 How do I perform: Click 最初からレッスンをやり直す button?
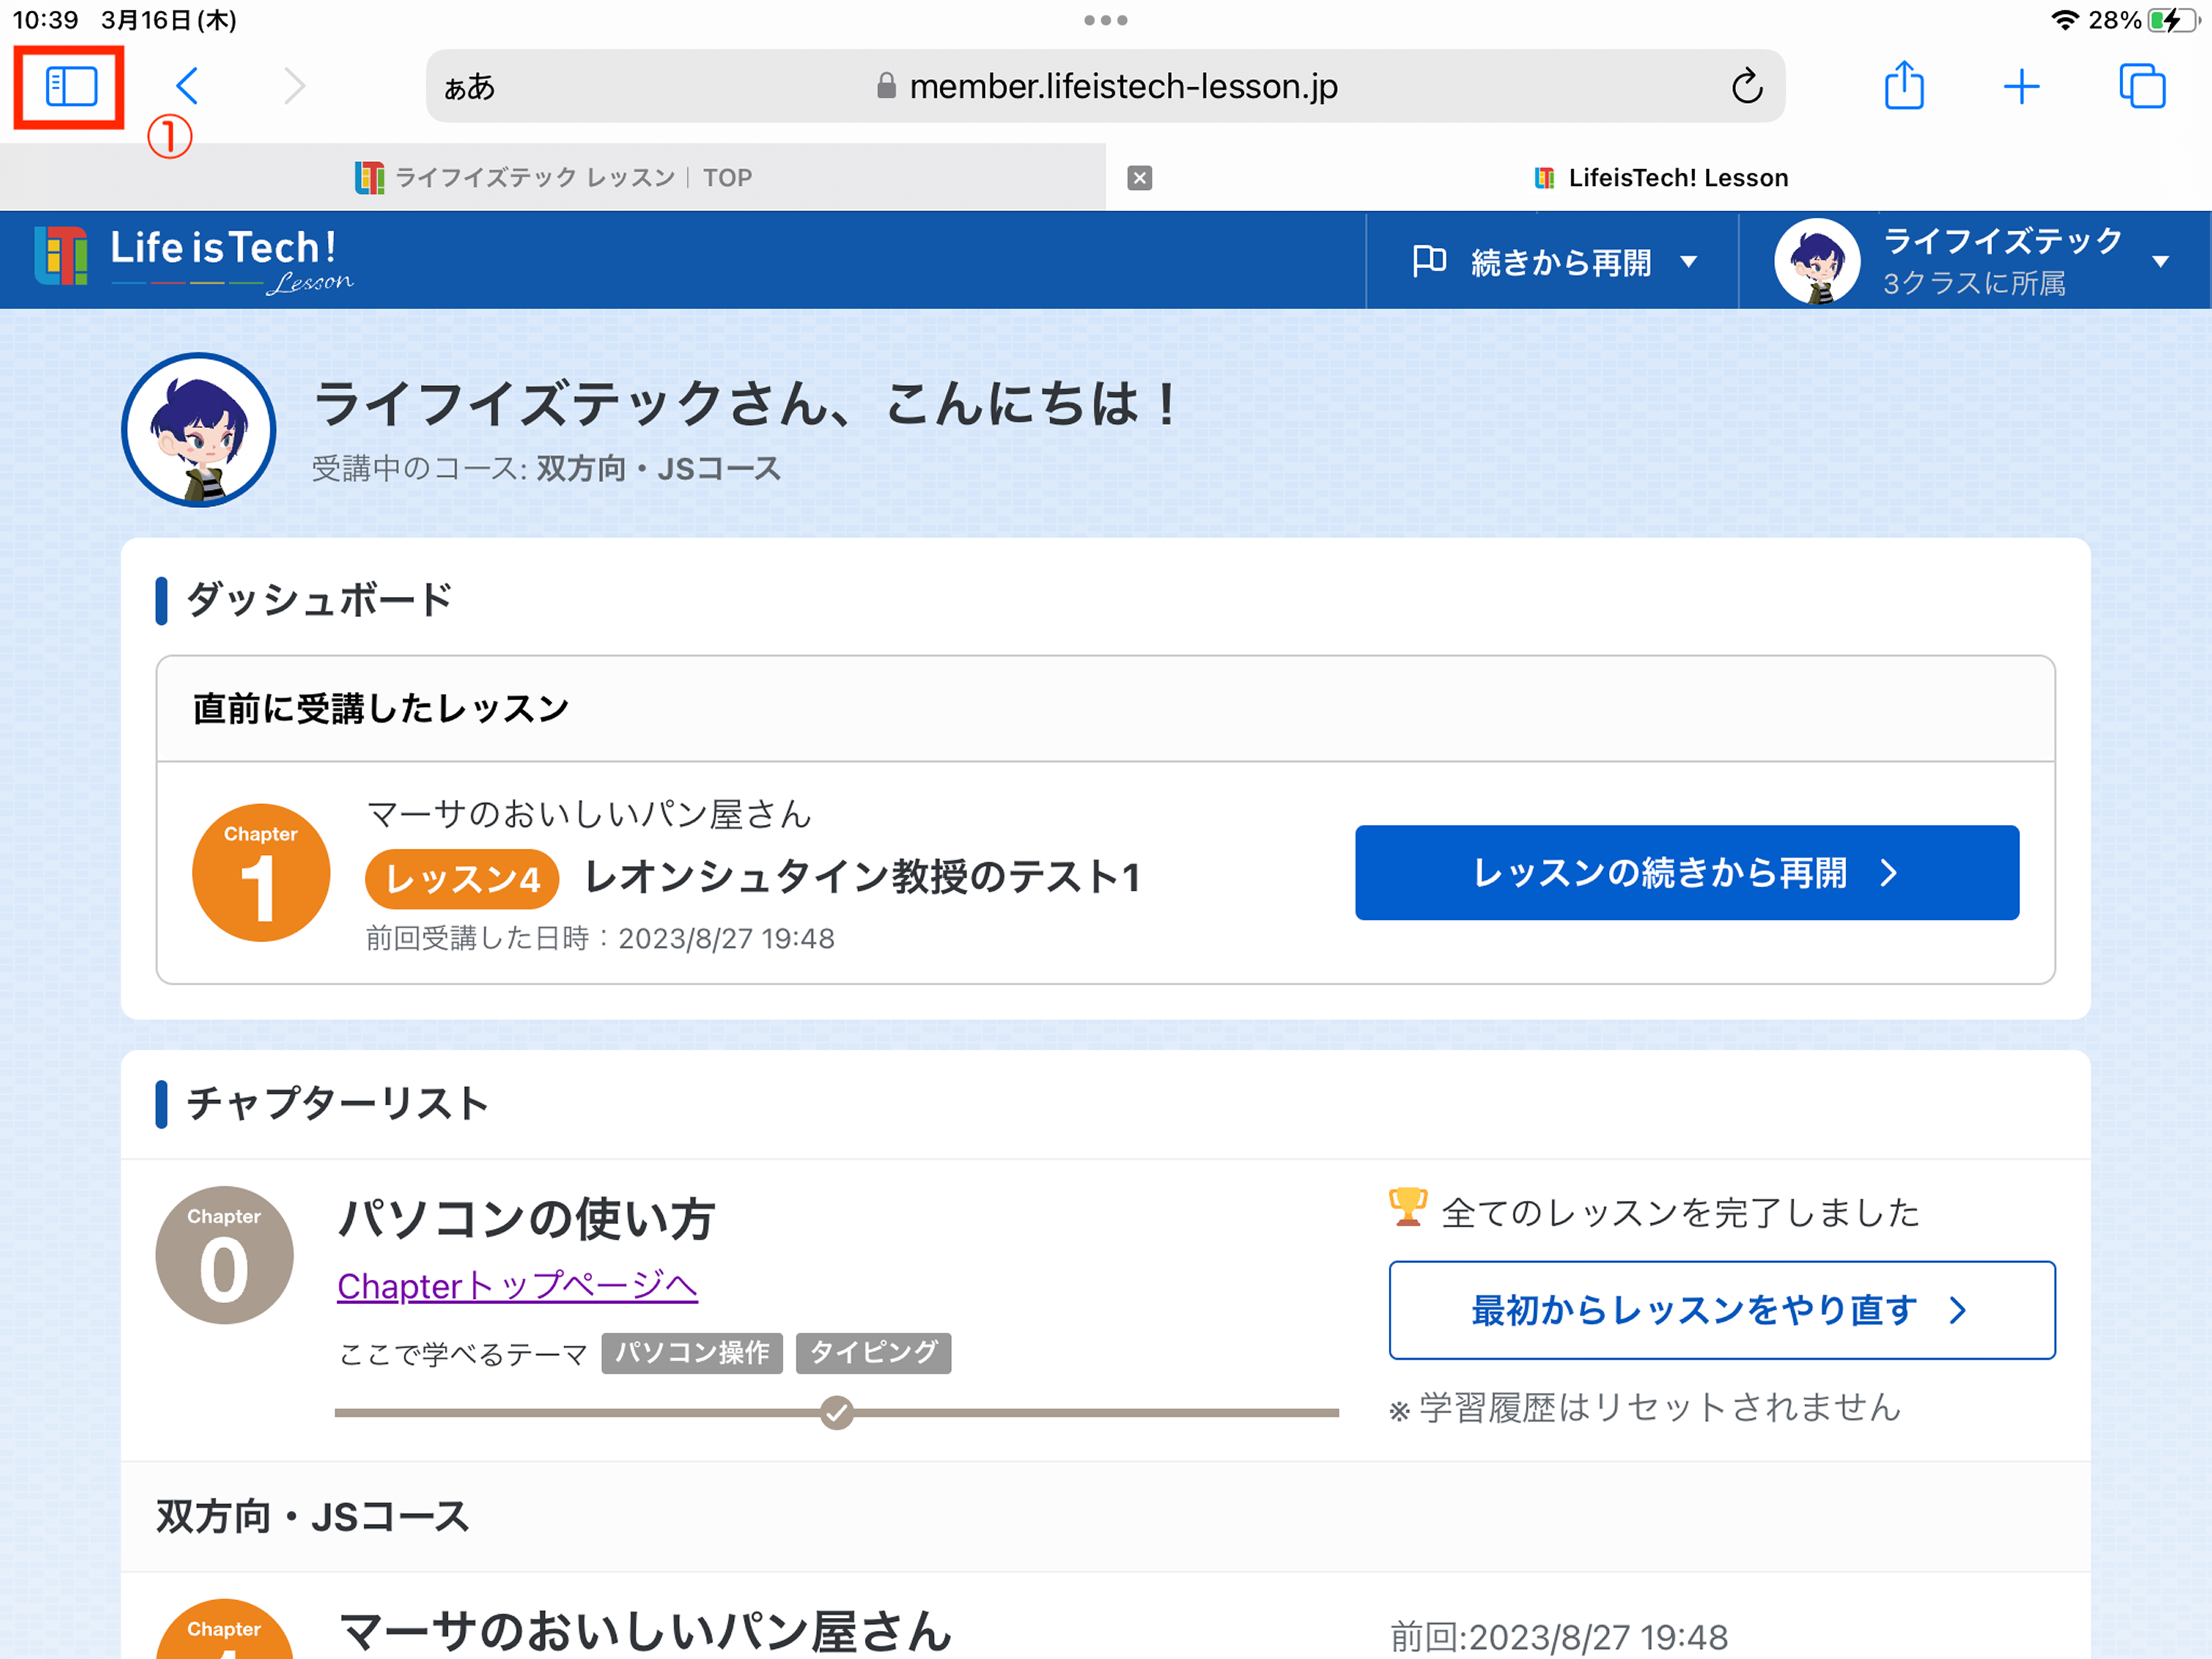[1721, 1310]
